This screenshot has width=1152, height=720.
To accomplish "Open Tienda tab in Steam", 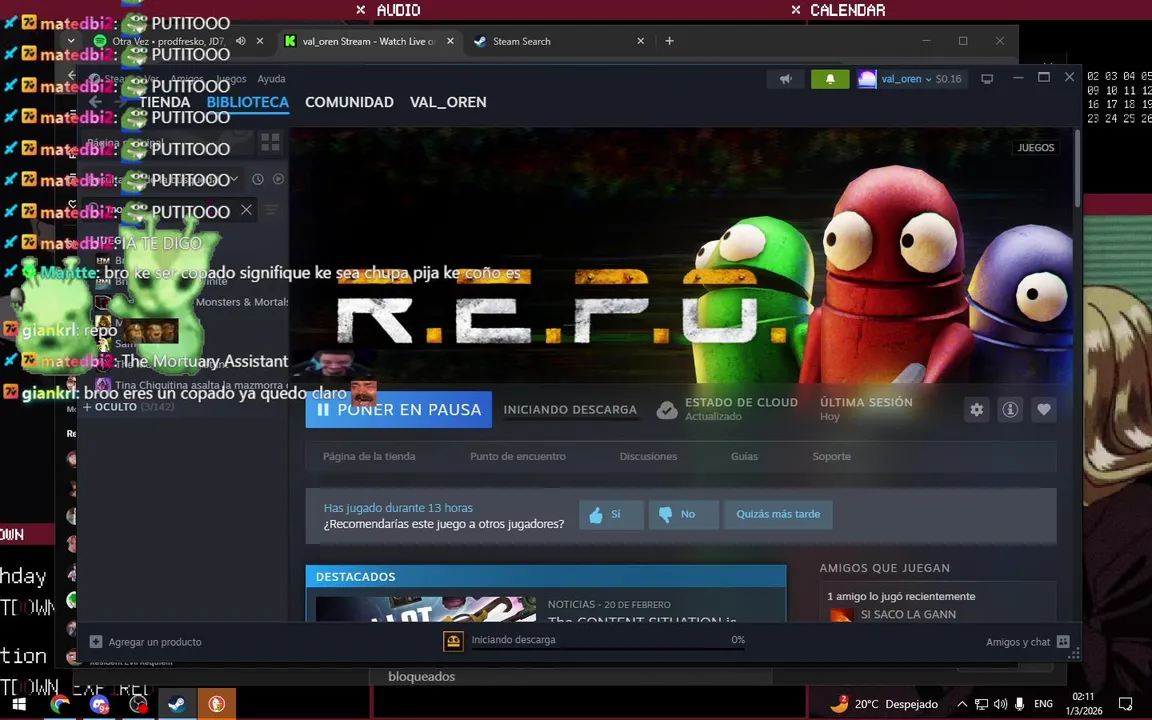I will click(x=165, y=102).
